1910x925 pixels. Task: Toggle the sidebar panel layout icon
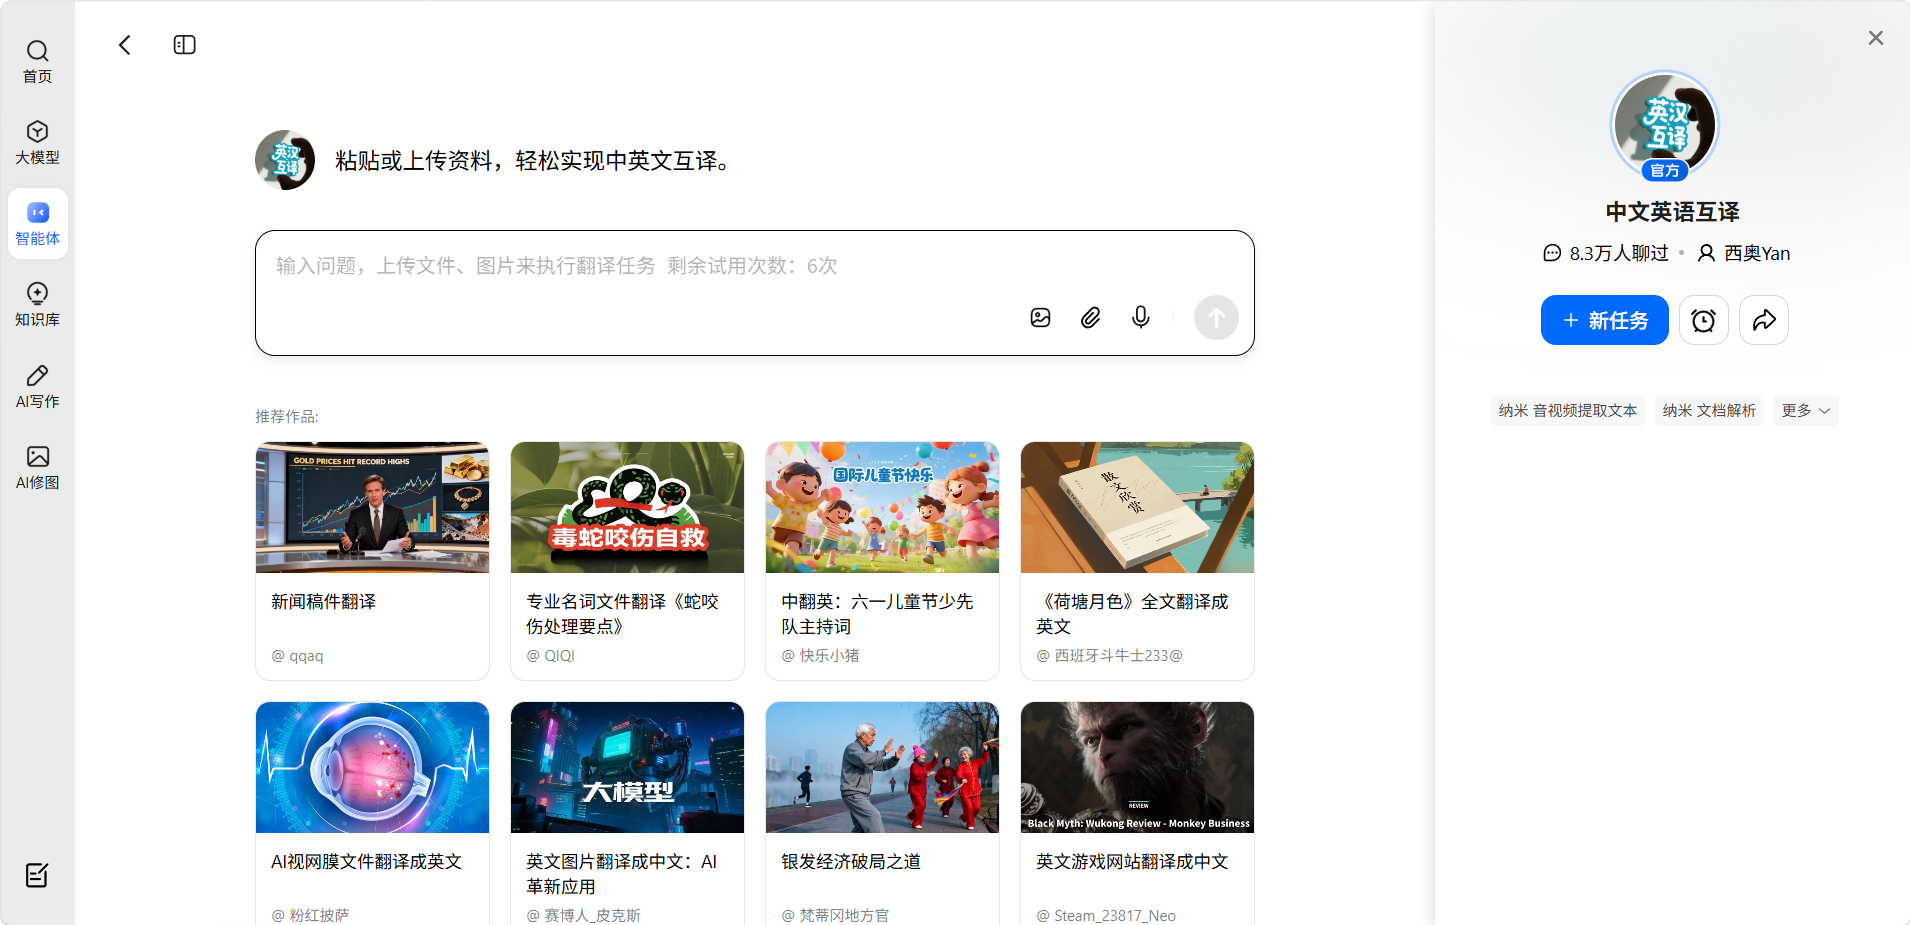[184, 45]
